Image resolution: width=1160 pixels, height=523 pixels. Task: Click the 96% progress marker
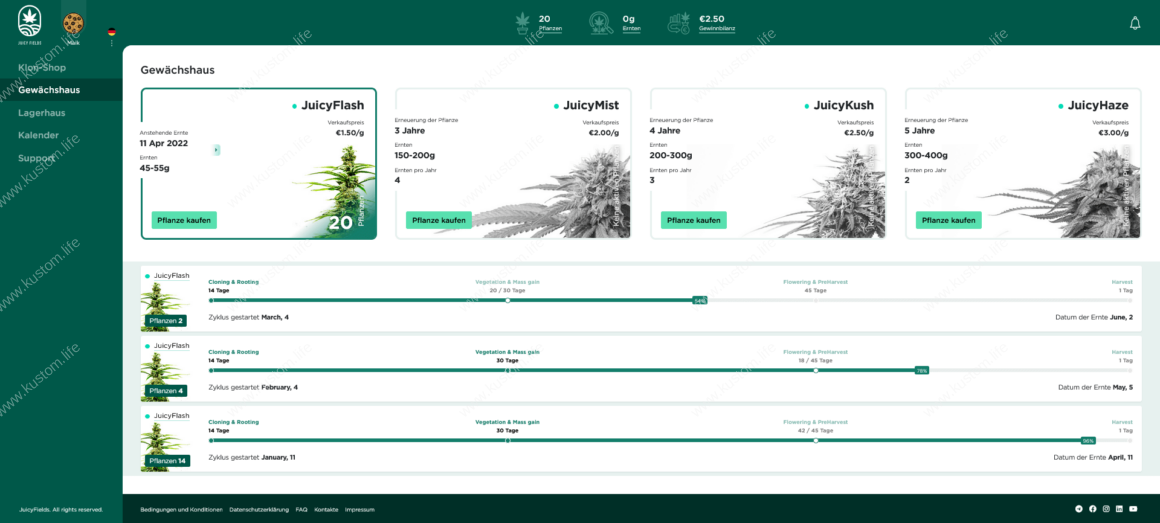tap(1088, 440)
